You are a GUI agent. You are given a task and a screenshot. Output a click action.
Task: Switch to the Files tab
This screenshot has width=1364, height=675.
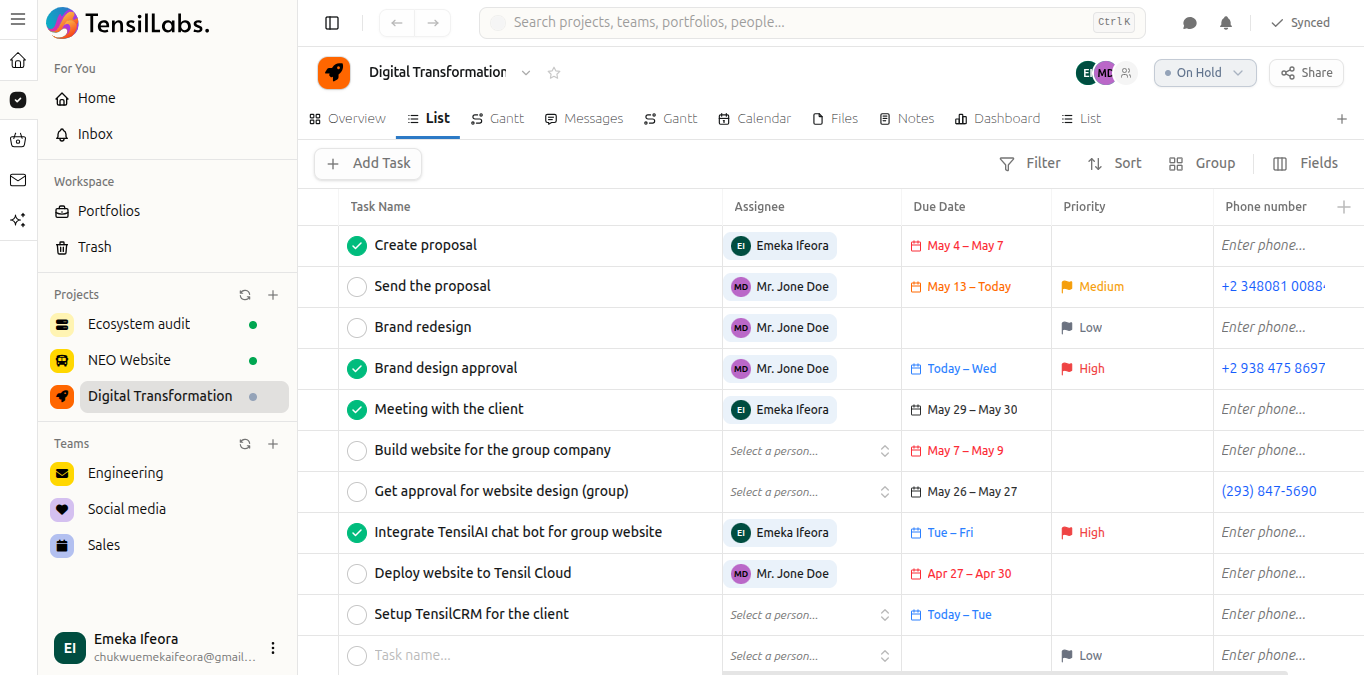(x=835, y=119)
